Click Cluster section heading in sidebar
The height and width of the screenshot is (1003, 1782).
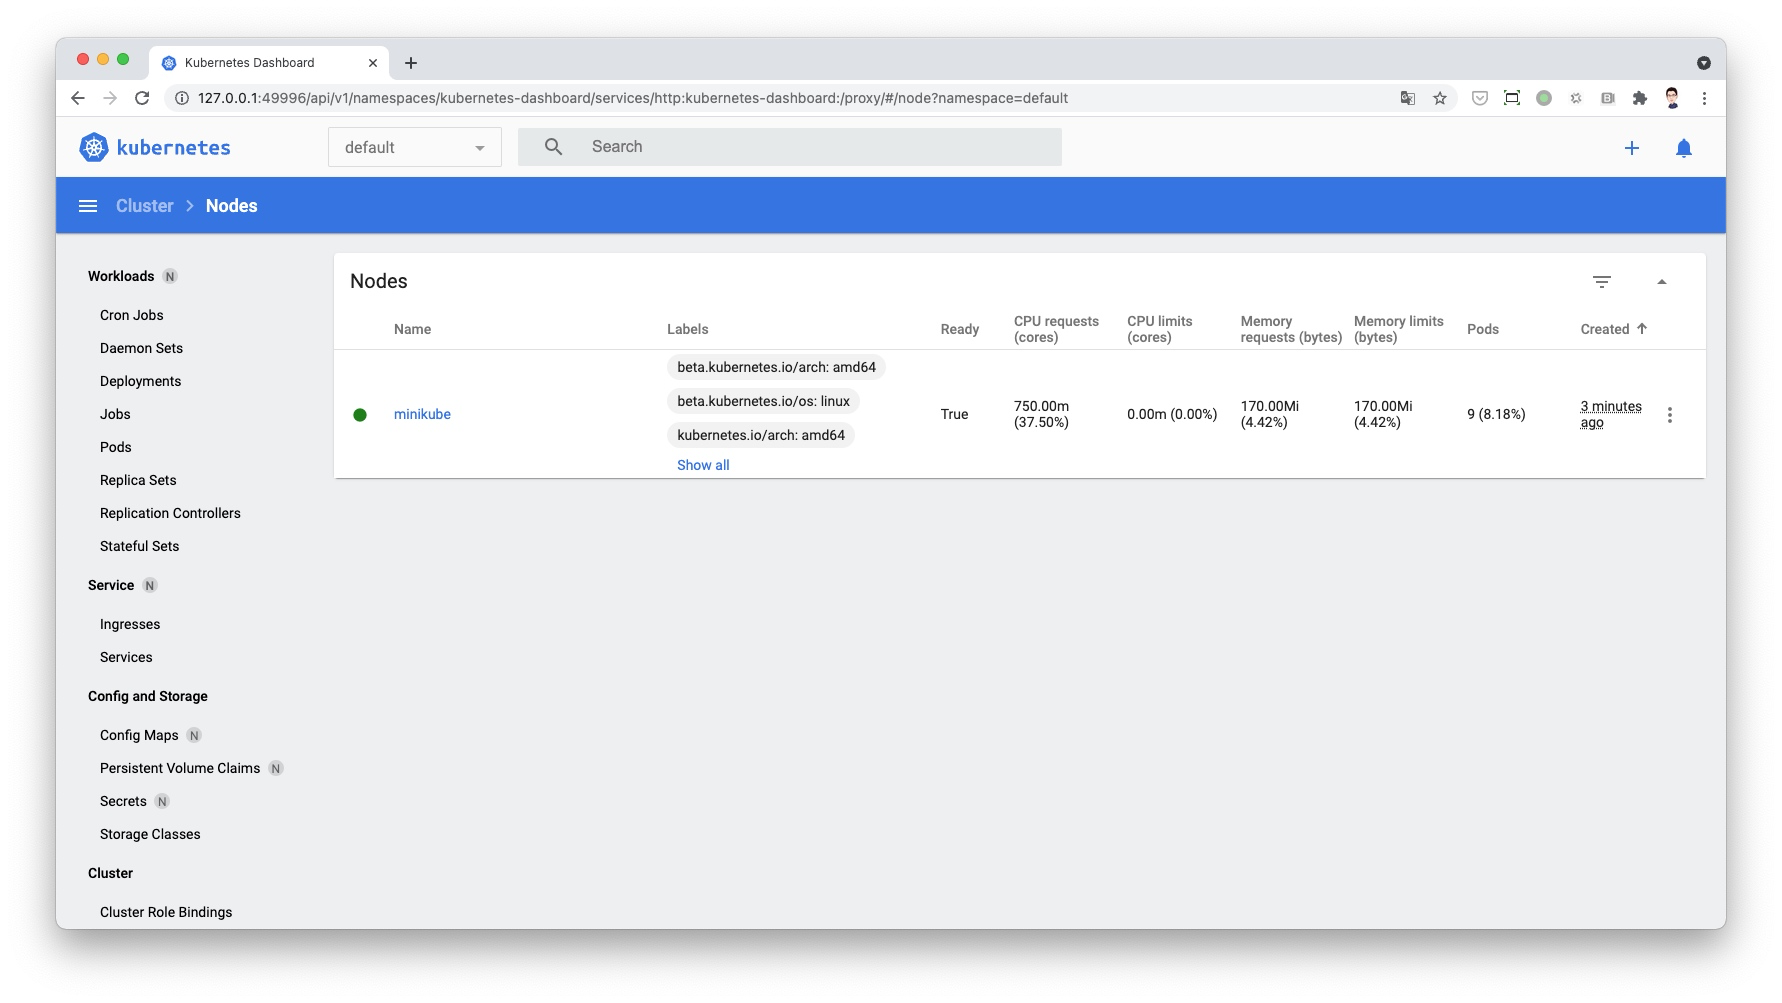click(110, 873)
